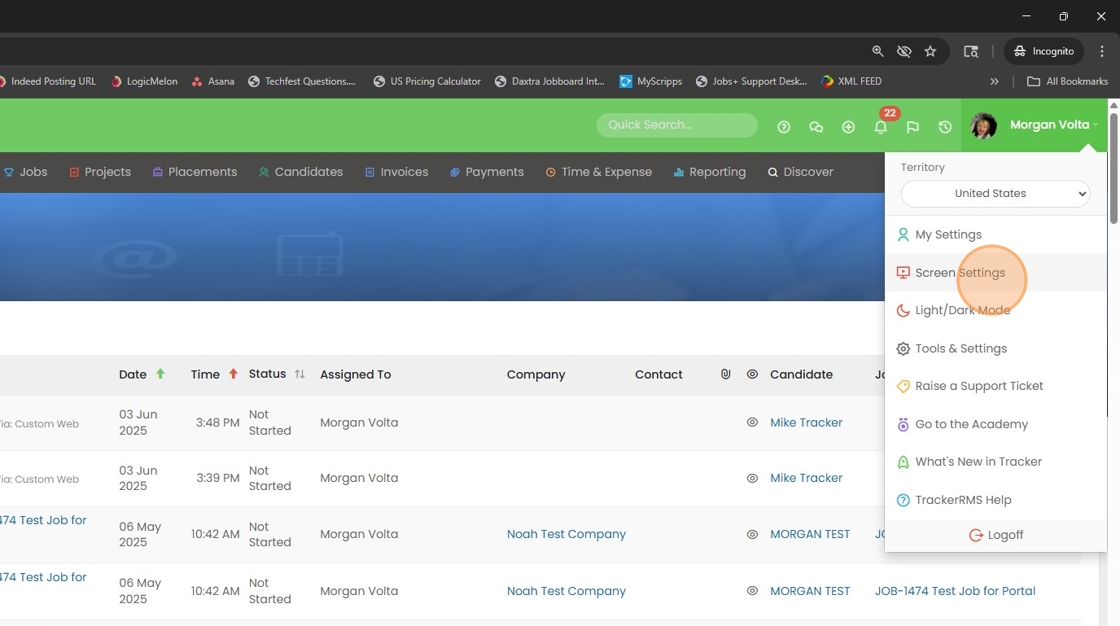Click the flag icon in header
This screenshot has width=1120, height=626.
pyautogui.click(x=912, y=126)
